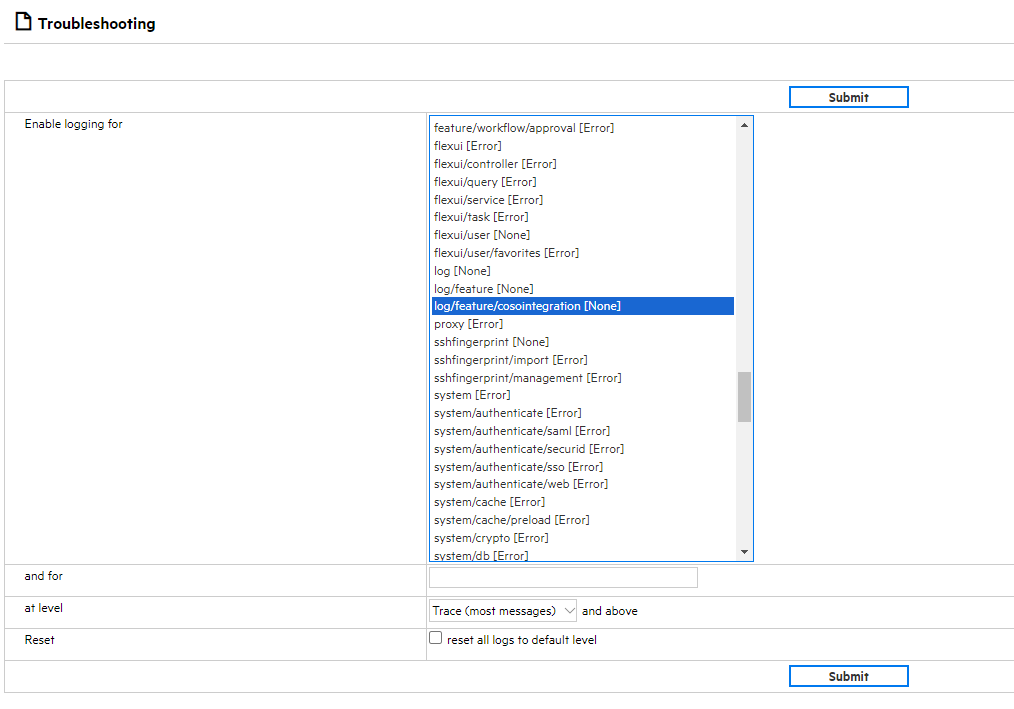
Task: Click the bottom Submit button
Action: 848,675
